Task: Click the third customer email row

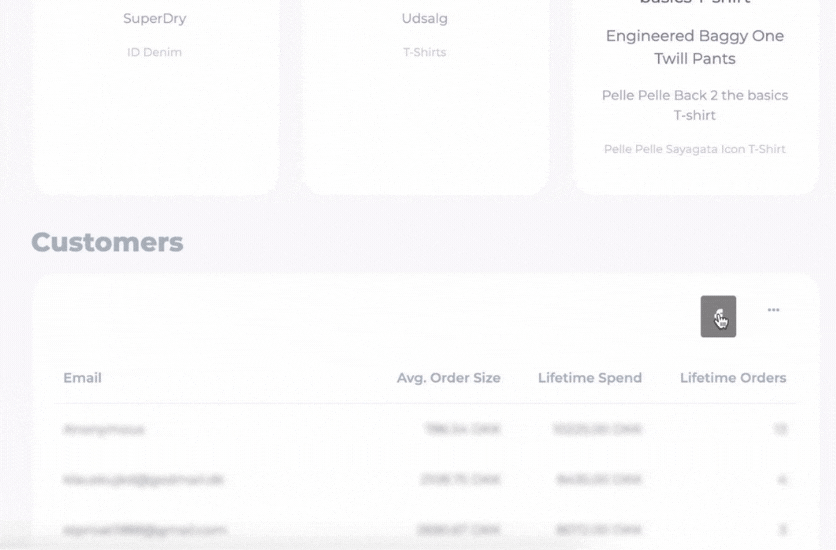Action: point(144,529)
